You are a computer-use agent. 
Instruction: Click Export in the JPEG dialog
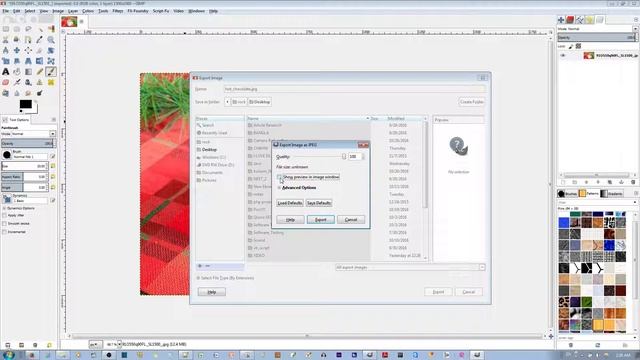pyautogui.click(x=321, y=220)
